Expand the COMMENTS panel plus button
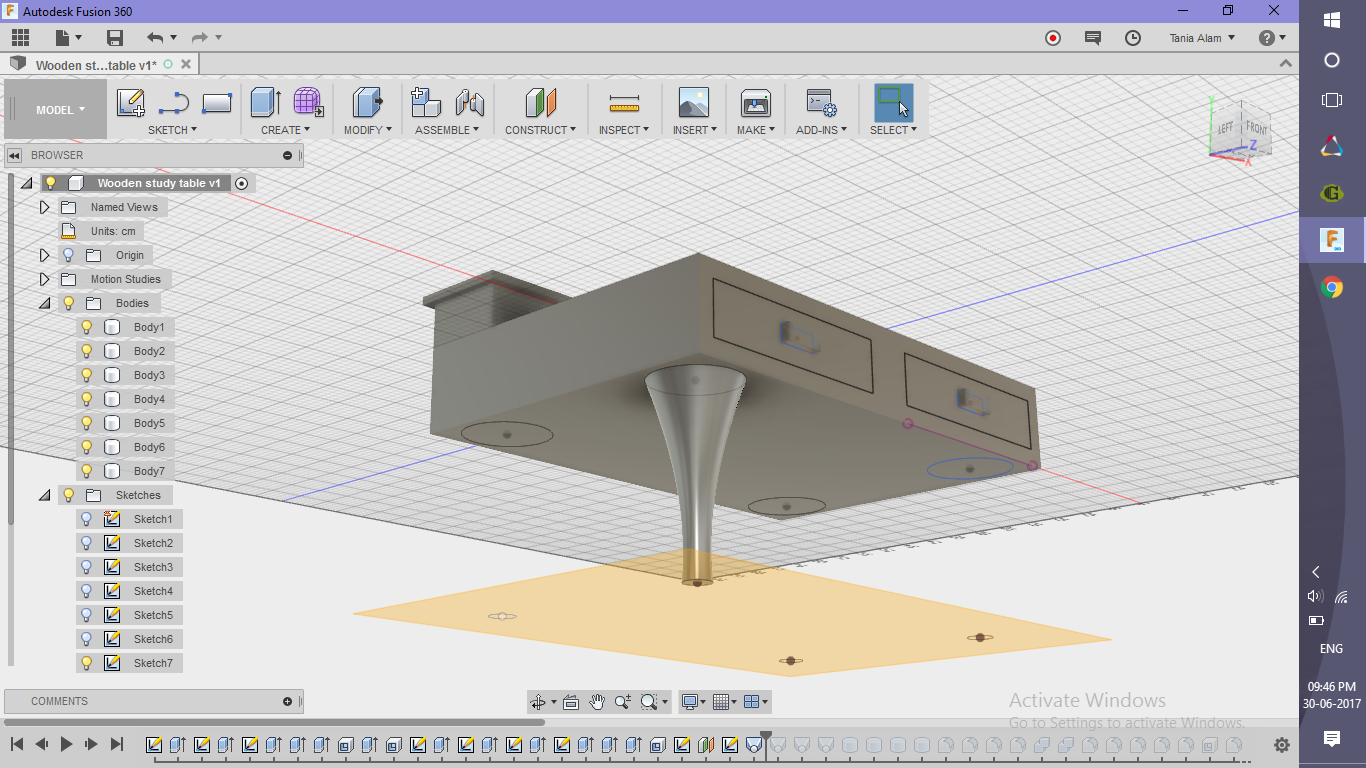1366x768 pixels. point(287,701)
